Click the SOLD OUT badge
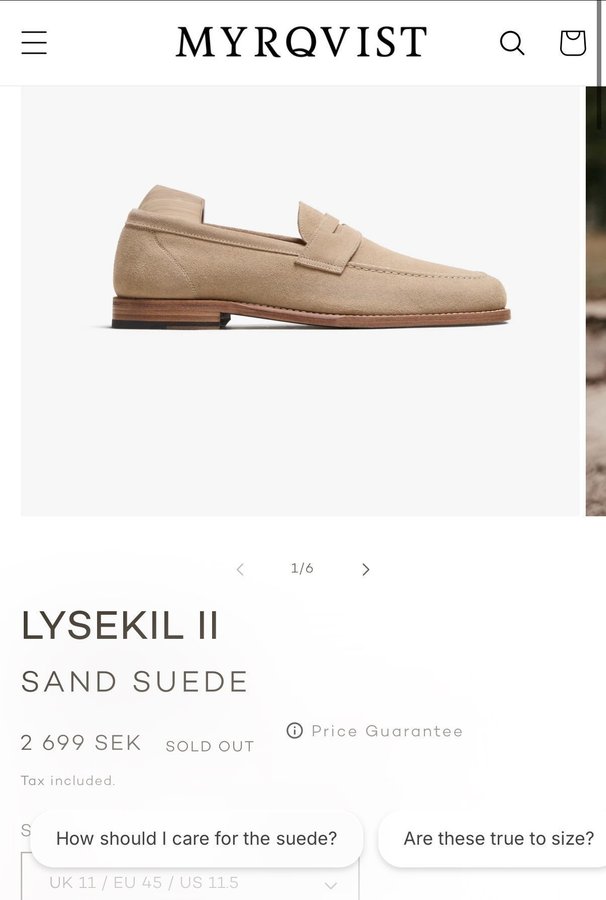 pos(209,746)
